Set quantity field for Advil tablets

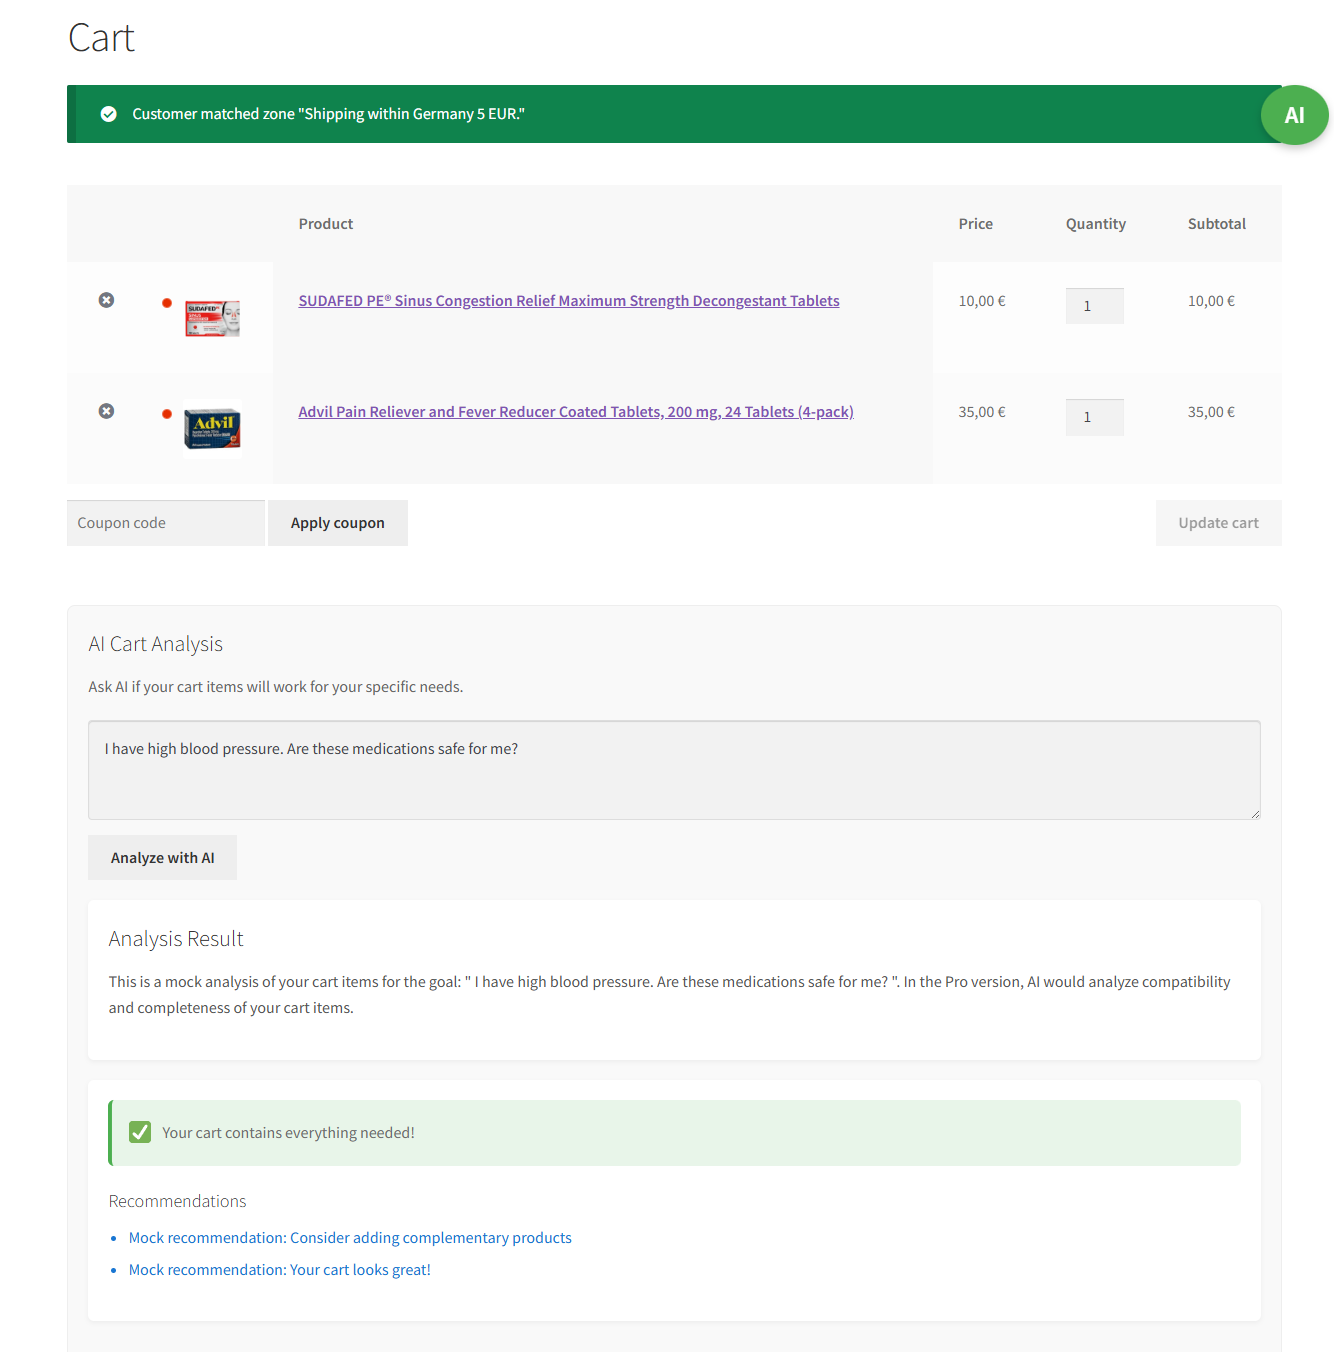coord(1094,417)
